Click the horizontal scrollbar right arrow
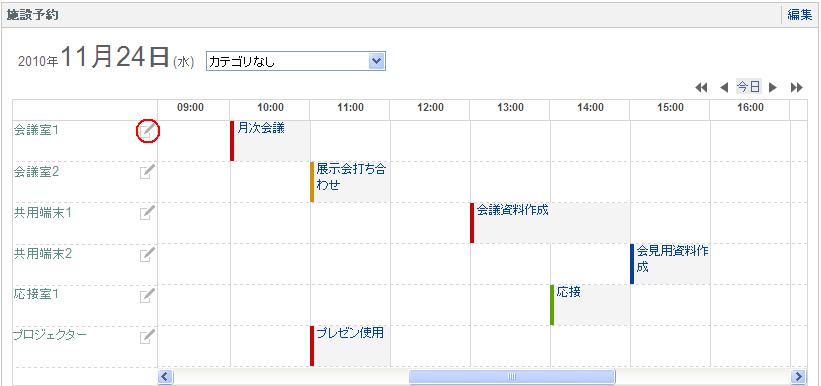 click(x=799, y=376)
